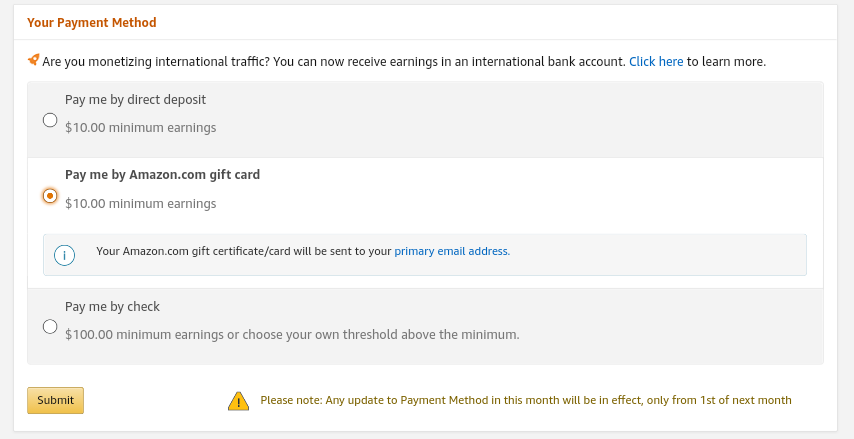Click the rocket icon beside international traffic notice

[34, 60]
